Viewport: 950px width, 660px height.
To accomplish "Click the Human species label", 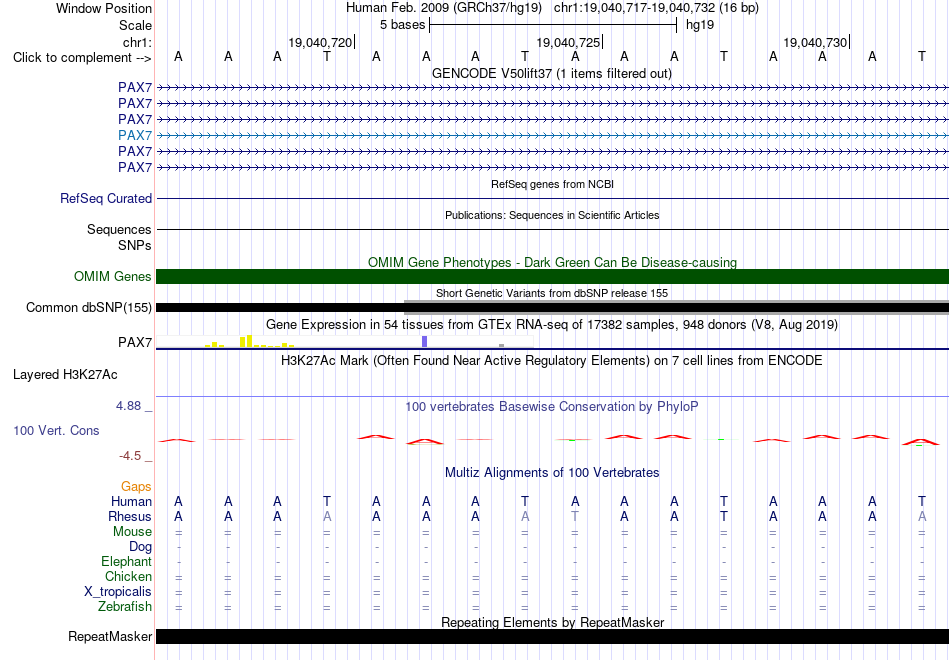I will pos(131,501).
